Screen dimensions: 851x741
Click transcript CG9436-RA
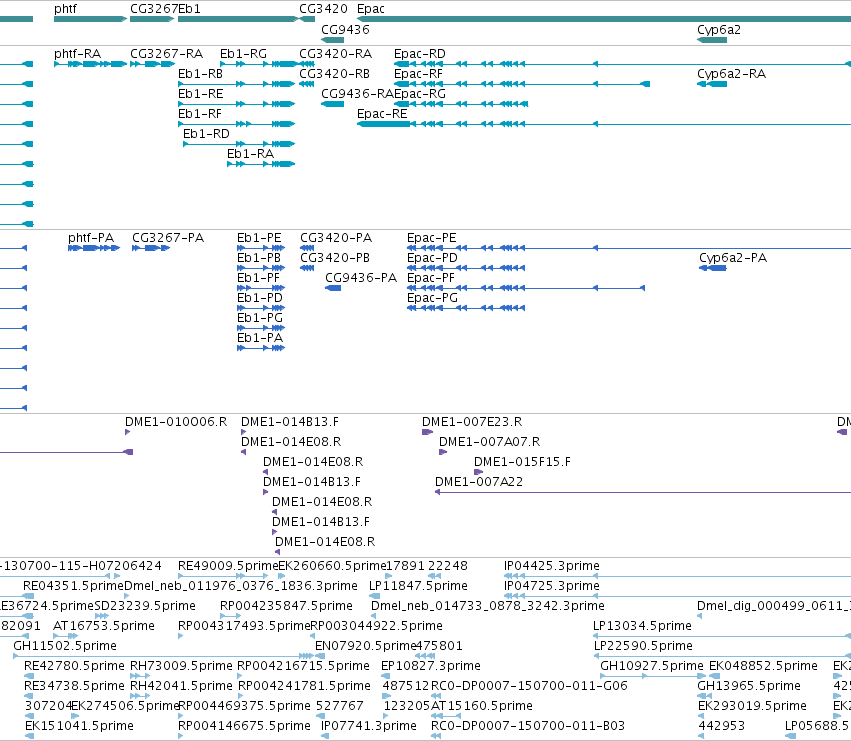(x=333, y=104)
